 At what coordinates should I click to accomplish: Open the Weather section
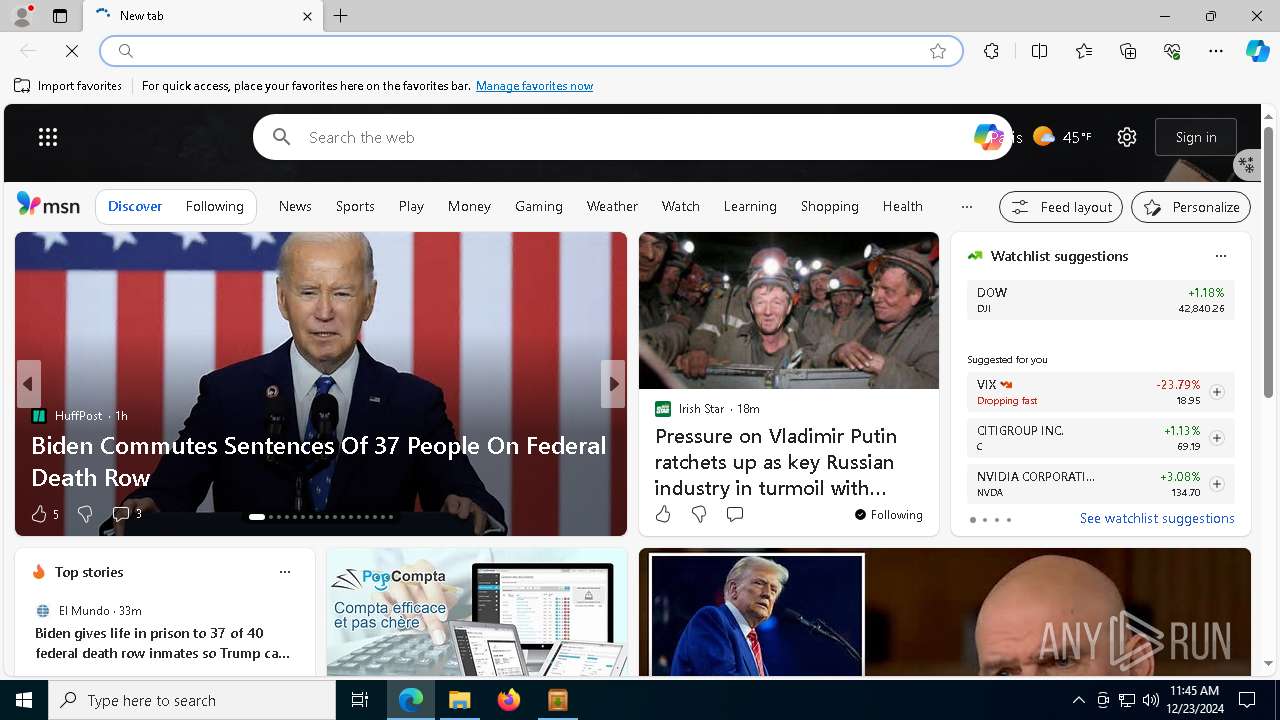tap(612, 206)
